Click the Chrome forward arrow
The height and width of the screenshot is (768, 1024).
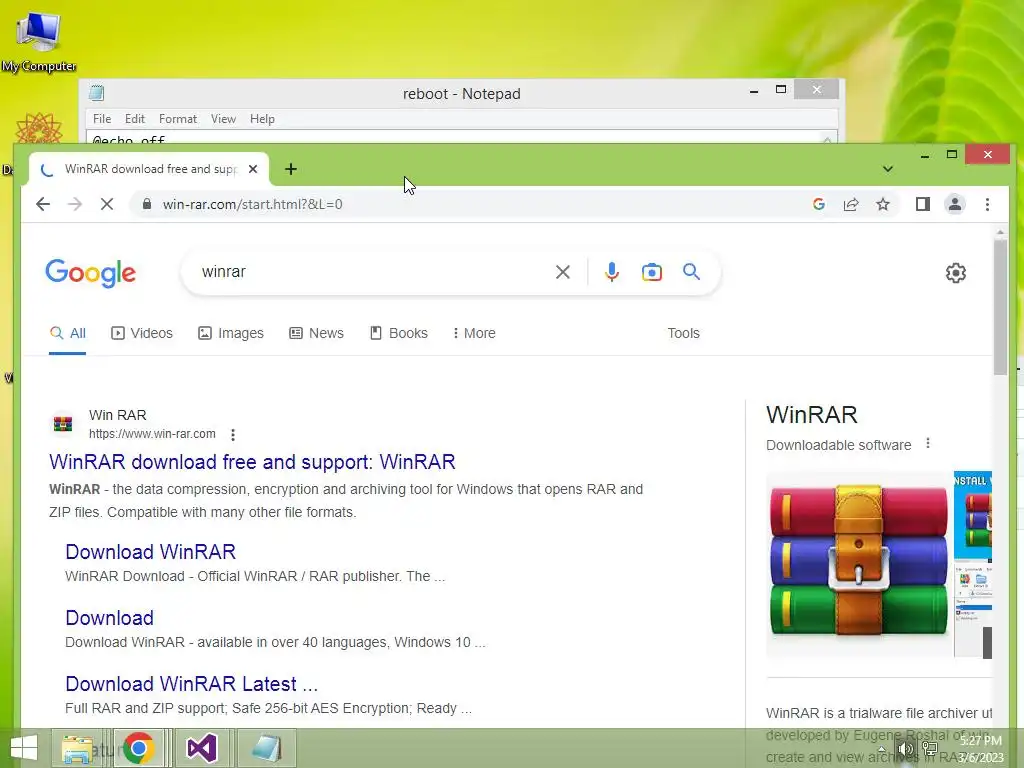click(x=75, y=204)
